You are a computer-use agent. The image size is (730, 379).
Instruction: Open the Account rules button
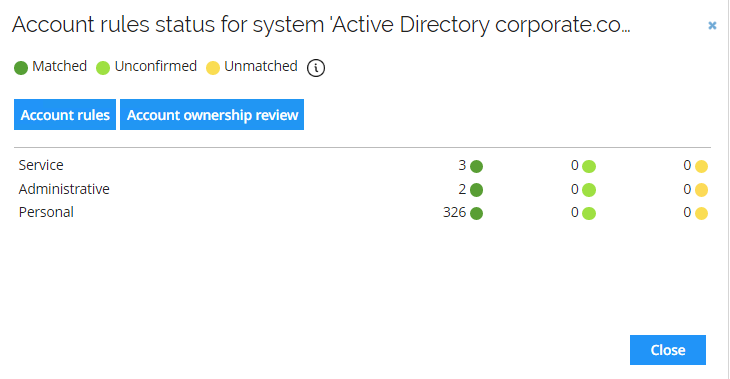point(65,115)
